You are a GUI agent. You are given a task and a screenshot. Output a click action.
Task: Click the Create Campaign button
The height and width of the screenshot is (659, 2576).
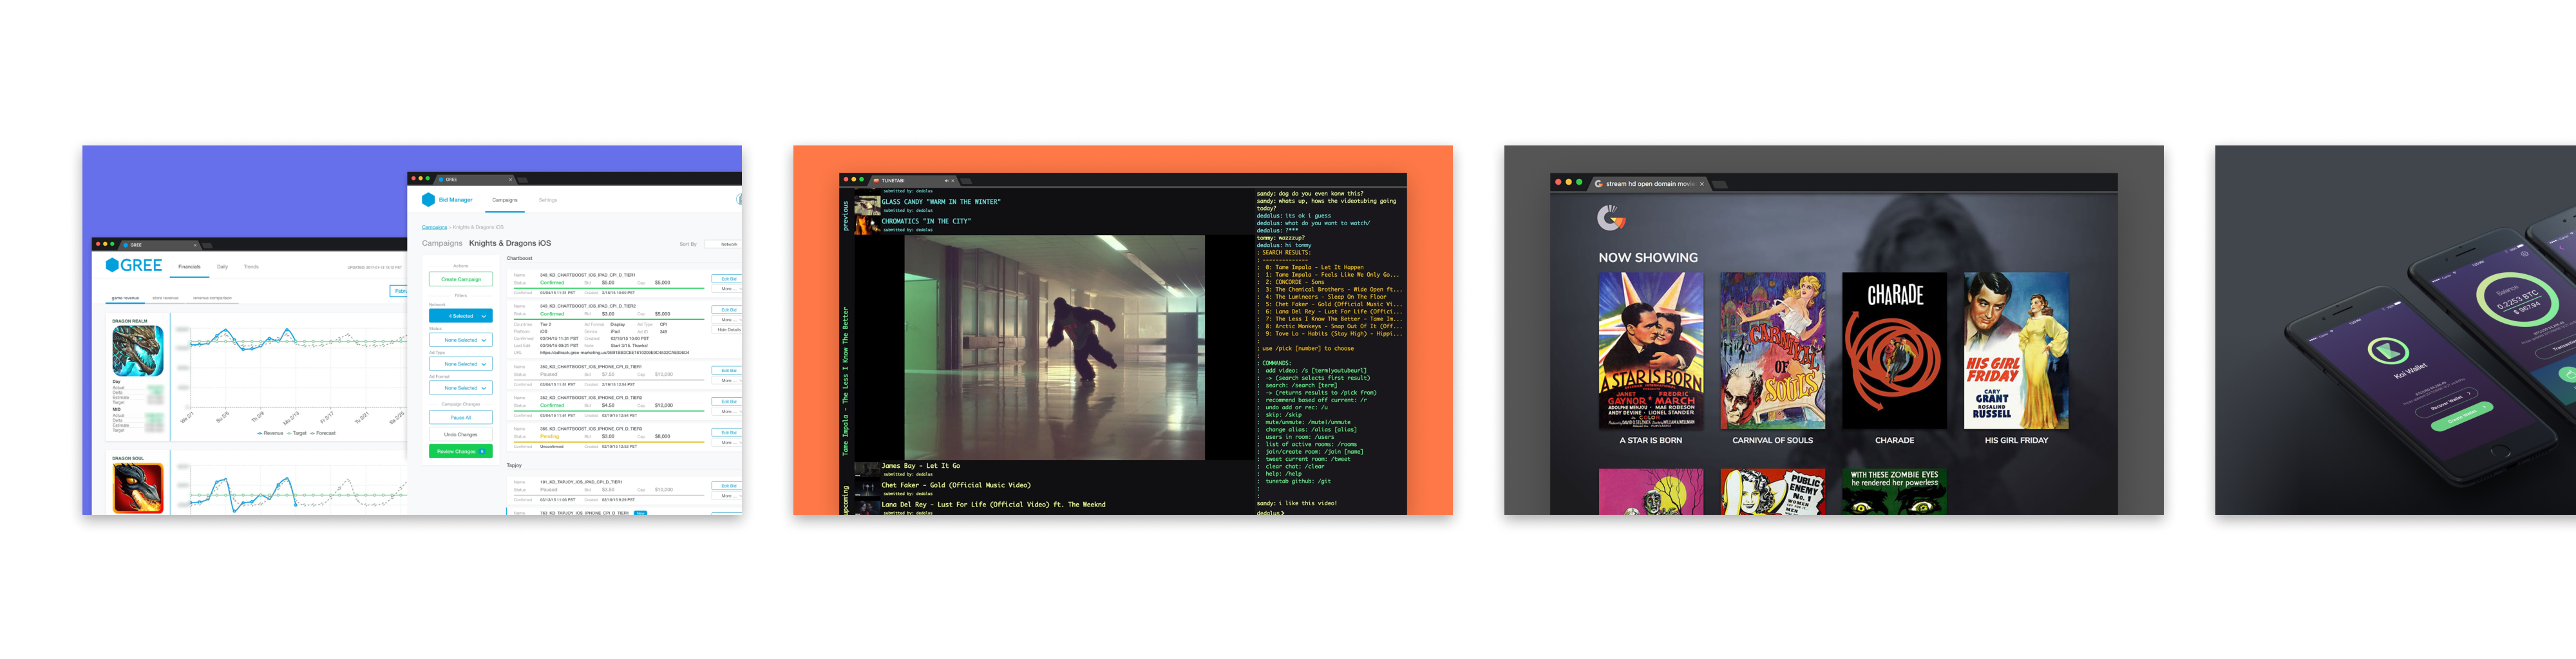tap(460, 280)
